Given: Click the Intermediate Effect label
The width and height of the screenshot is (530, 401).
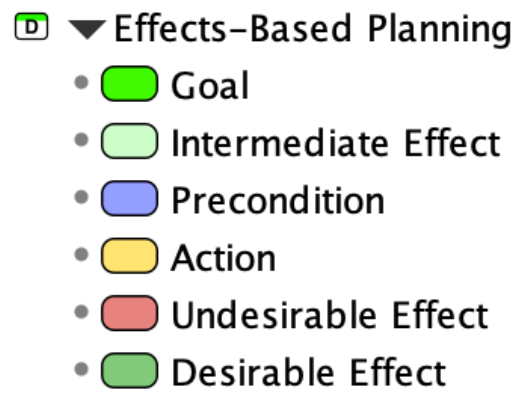Looking at the screenshot, I should 336,143.
